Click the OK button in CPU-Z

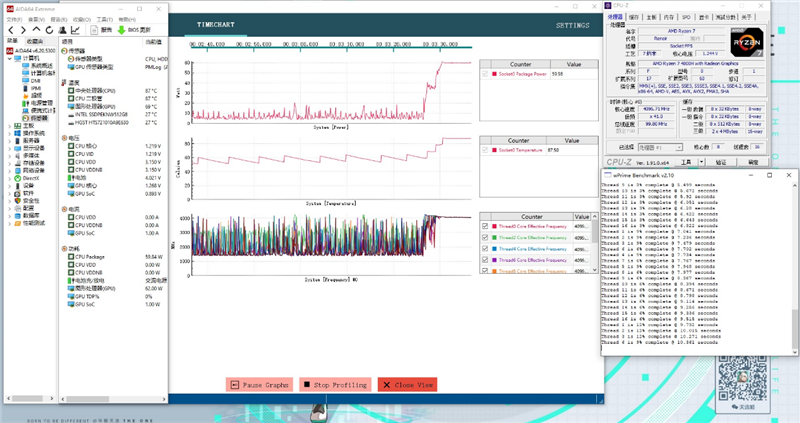[753, 162]
